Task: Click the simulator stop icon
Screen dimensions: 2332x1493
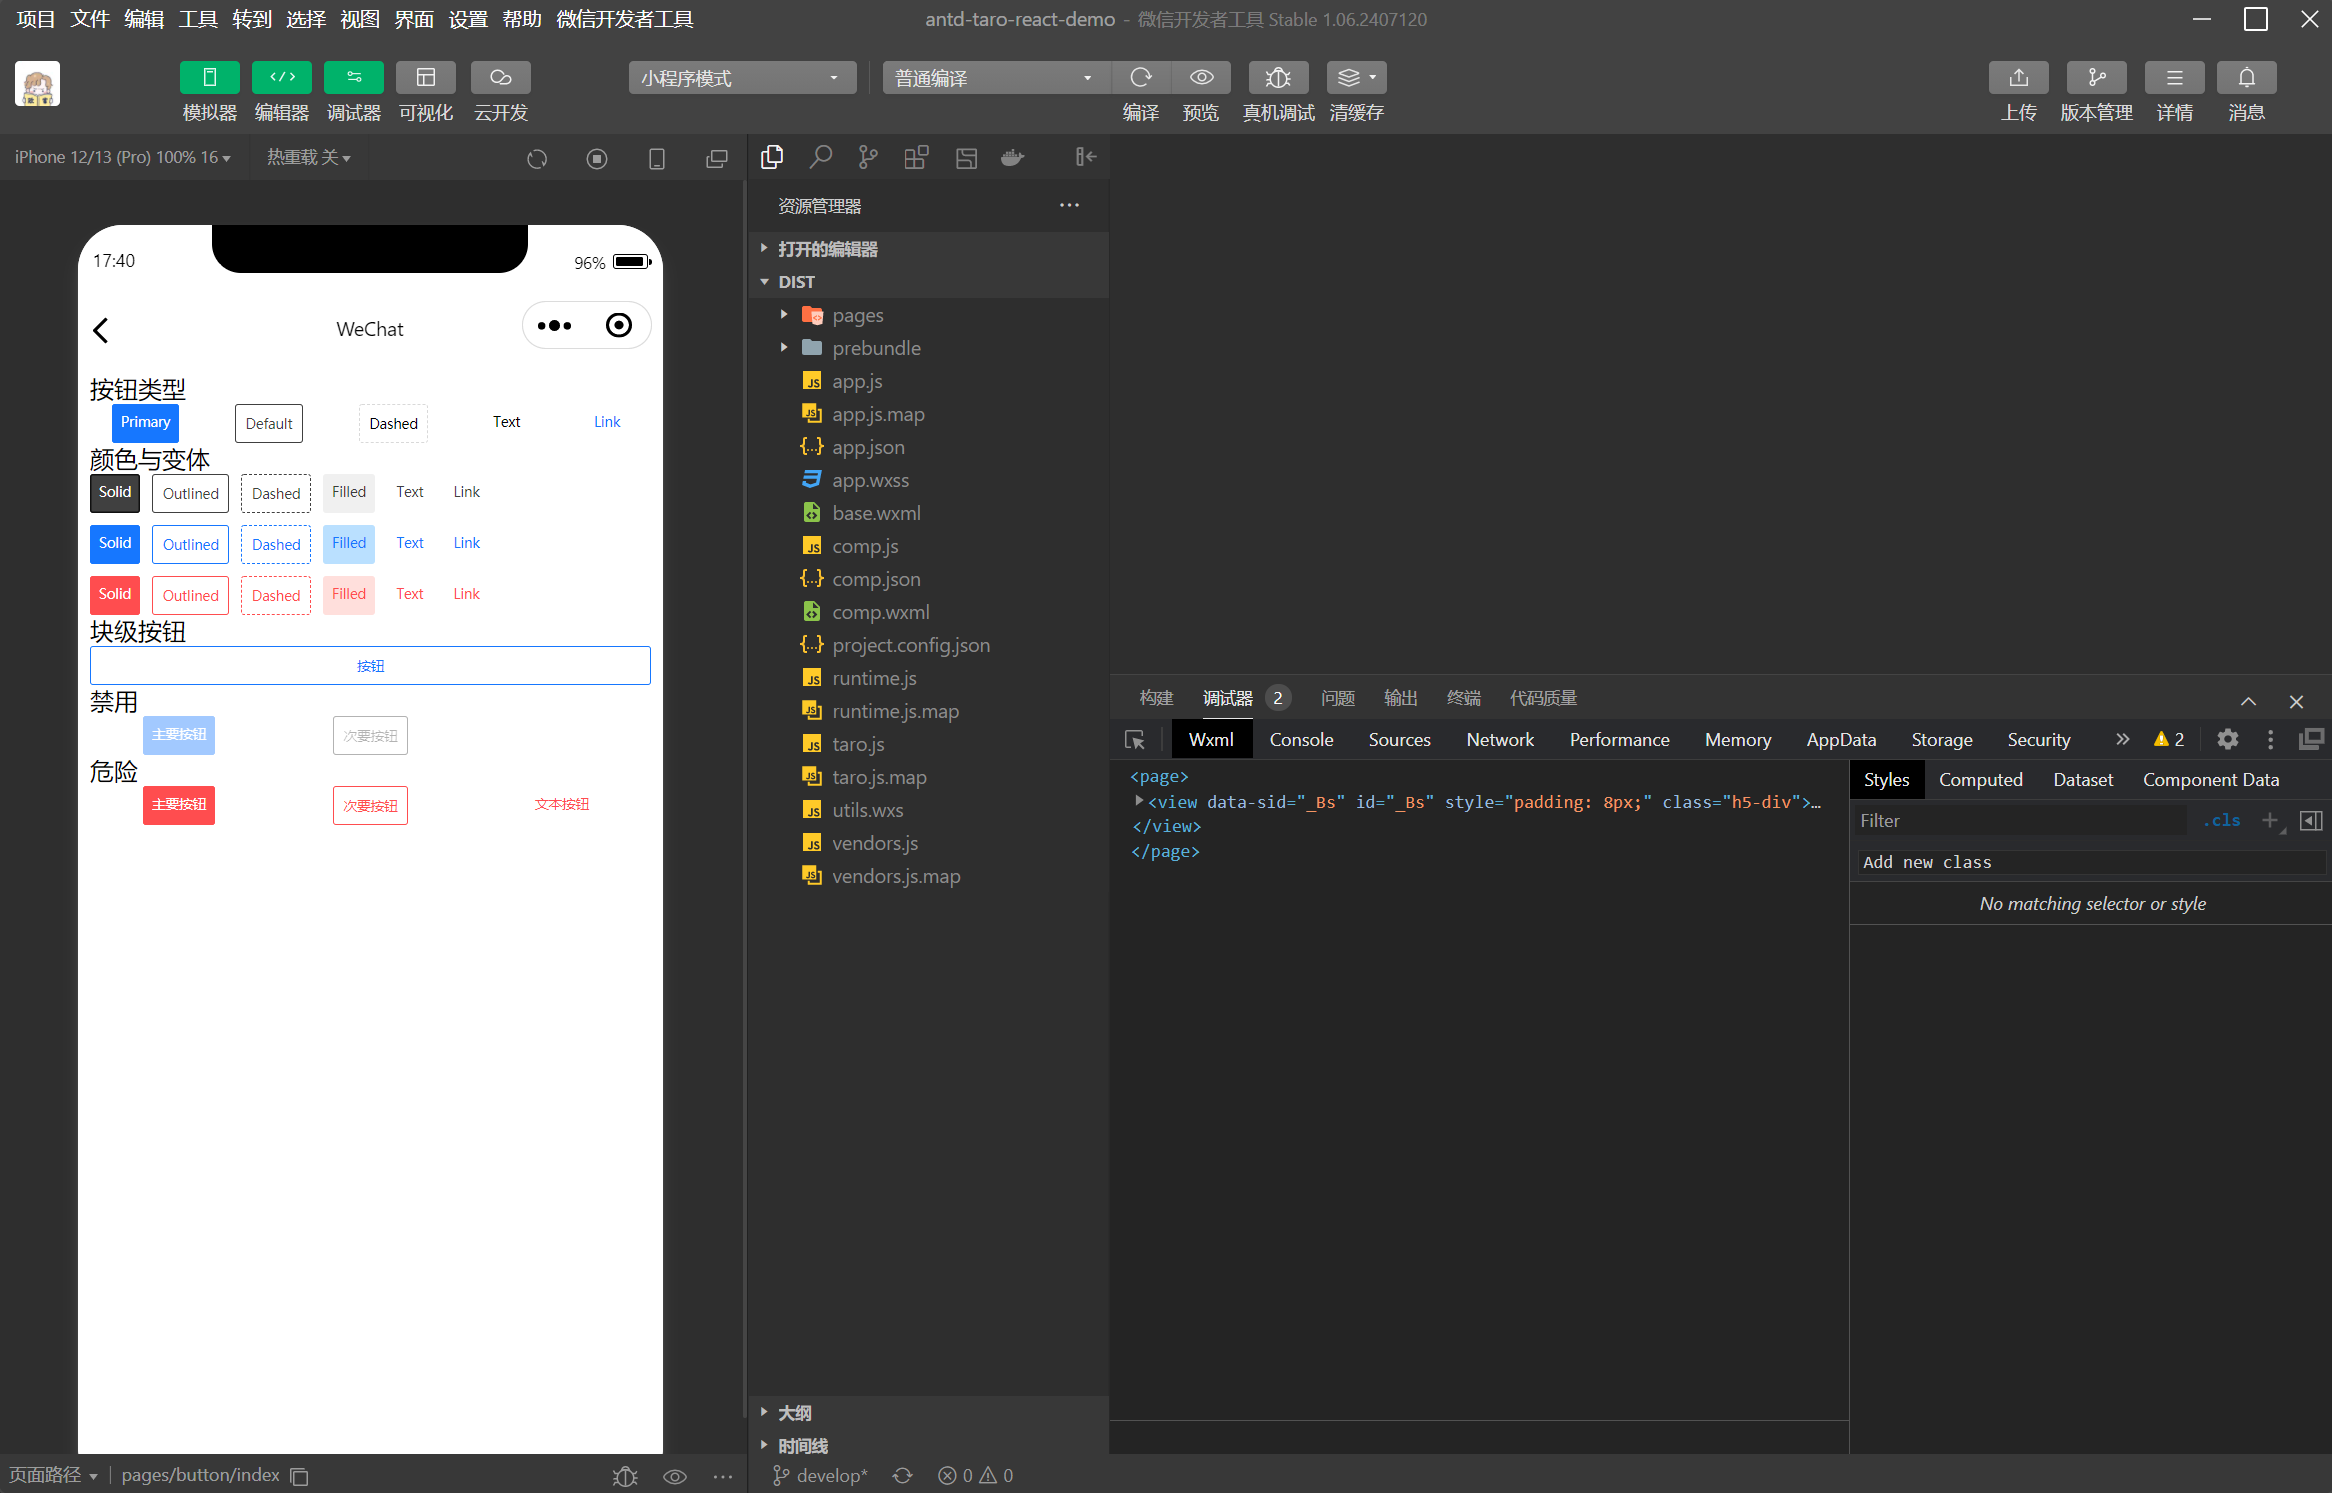Action: click(597, 159)
